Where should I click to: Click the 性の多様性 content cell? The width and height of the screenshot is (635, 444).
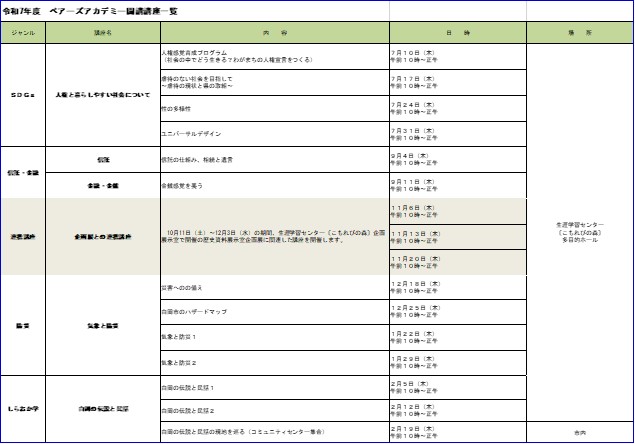275,109
